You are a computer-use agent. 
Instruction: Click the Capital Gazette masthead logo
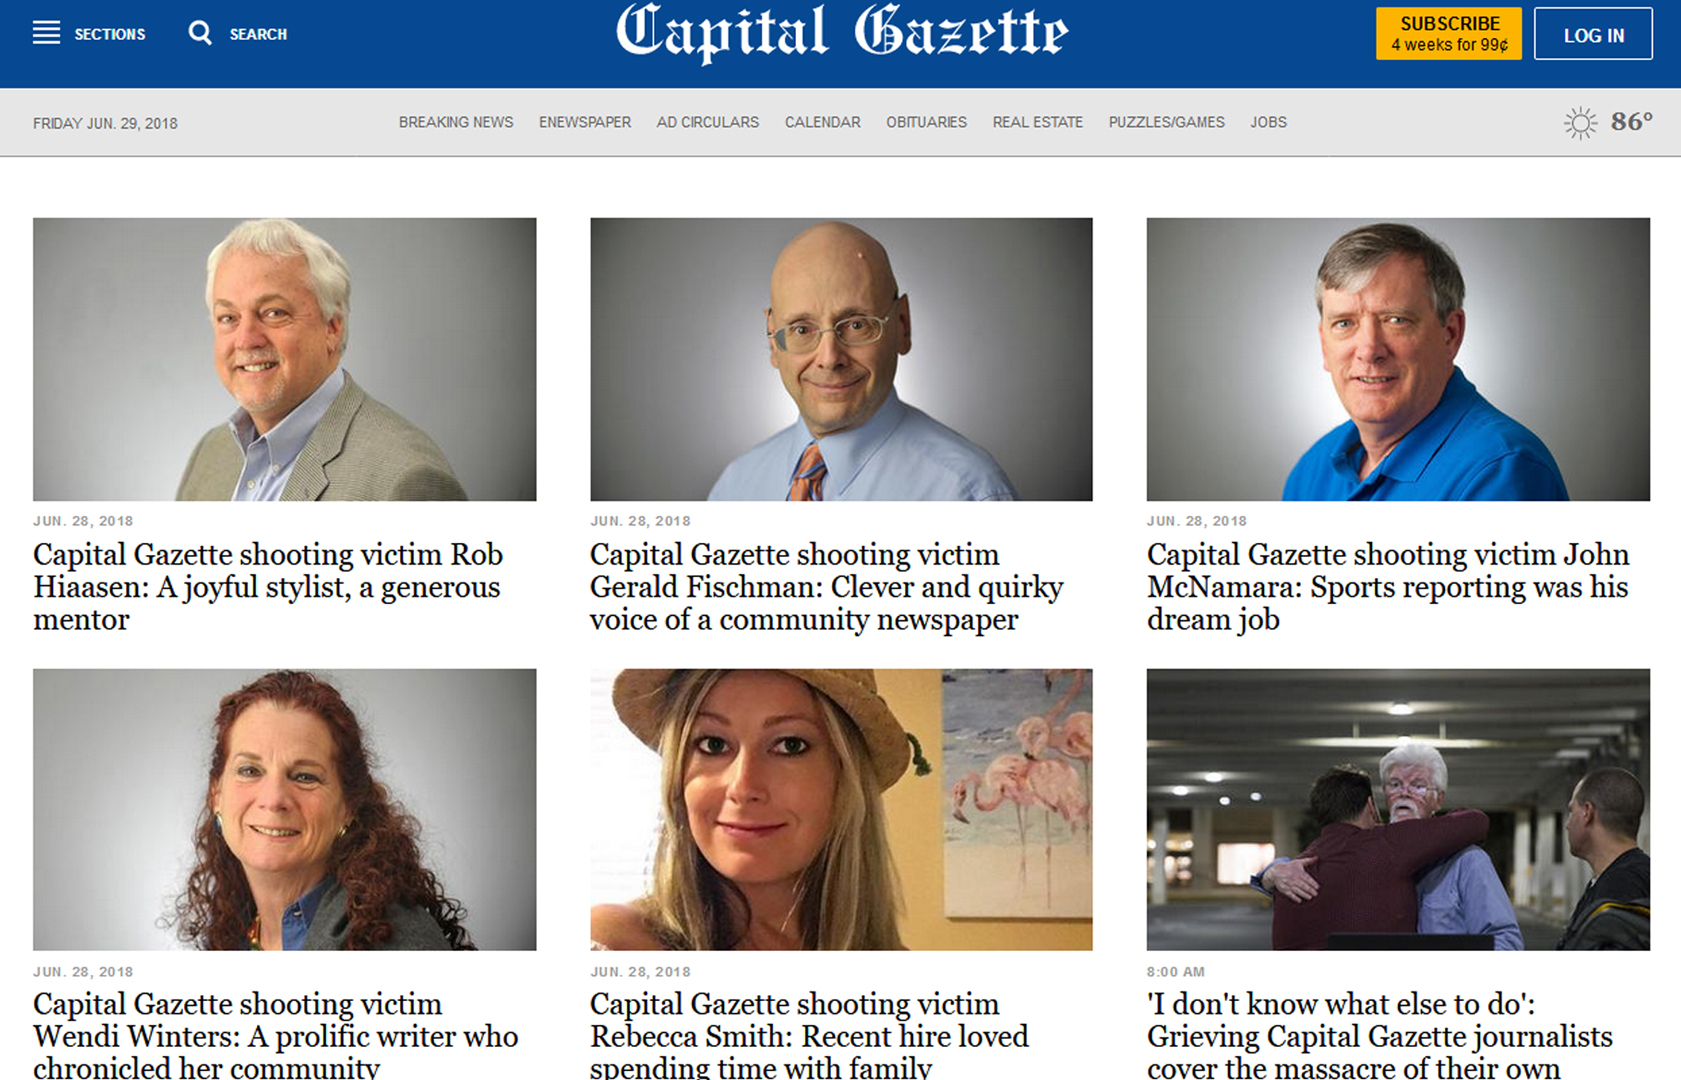click(x=841, y=34)
